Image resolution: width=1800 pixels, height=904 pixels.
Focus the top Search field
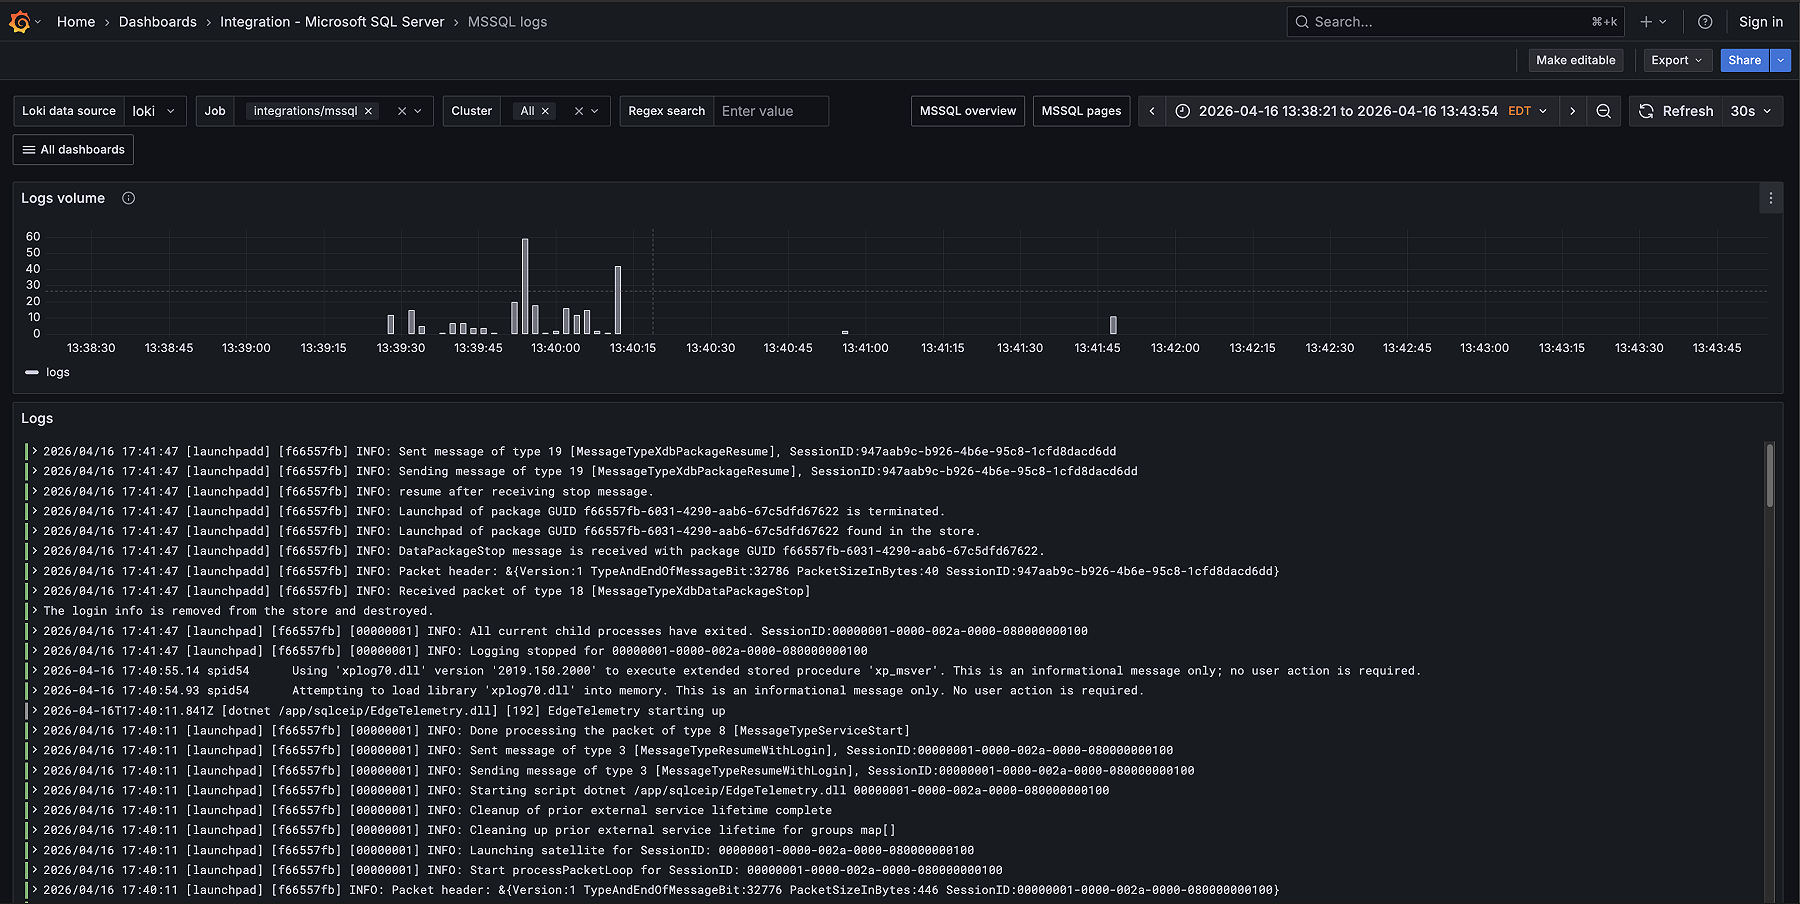(x=1455, y=21)
